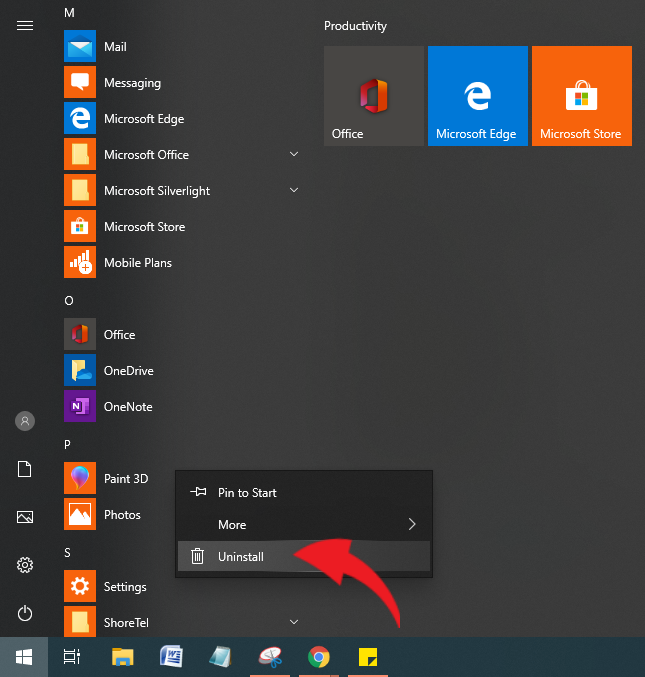Open Microsoft Edge icon in the app list
Screen dimensions: 645x677
(x=80, y=118)
